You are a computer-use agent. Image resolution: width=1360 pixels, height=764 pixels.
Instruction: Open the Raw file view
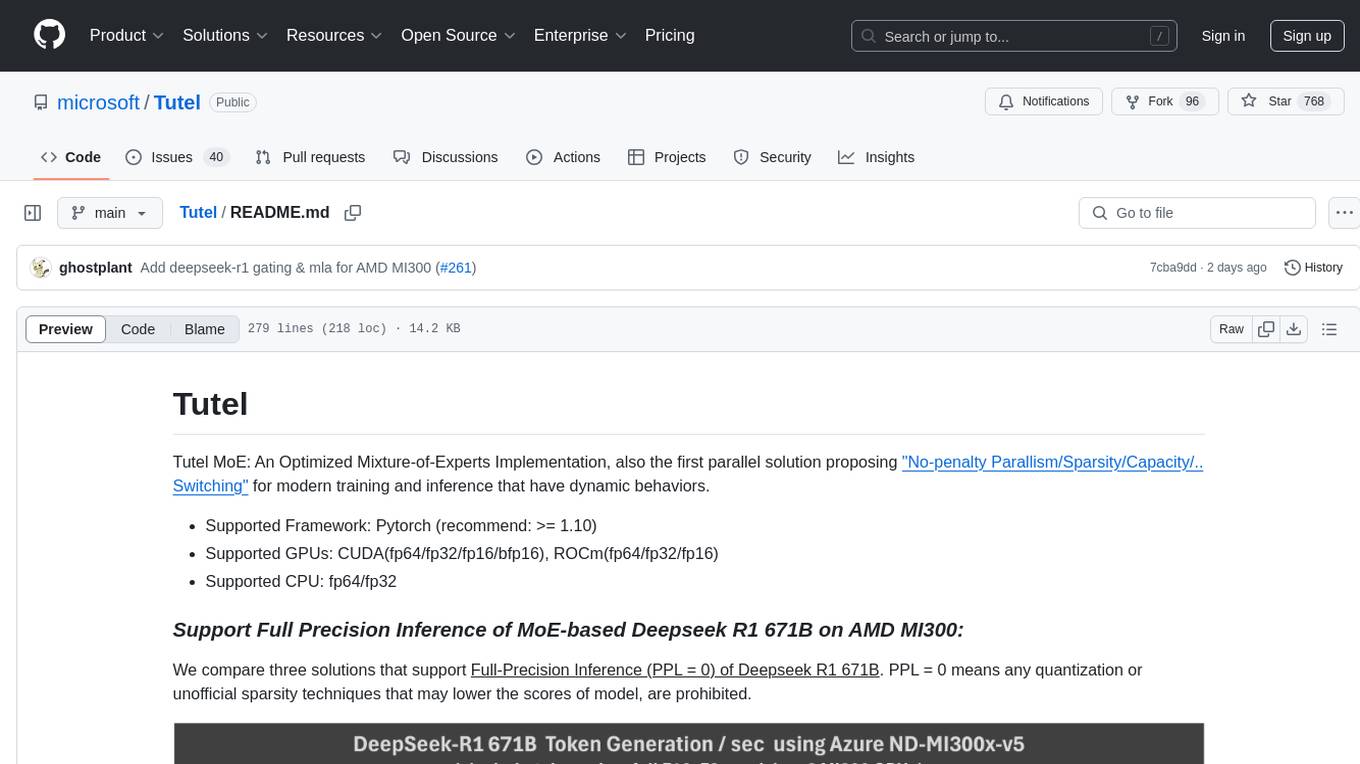pyautogui.click(x=1231, y=329)
